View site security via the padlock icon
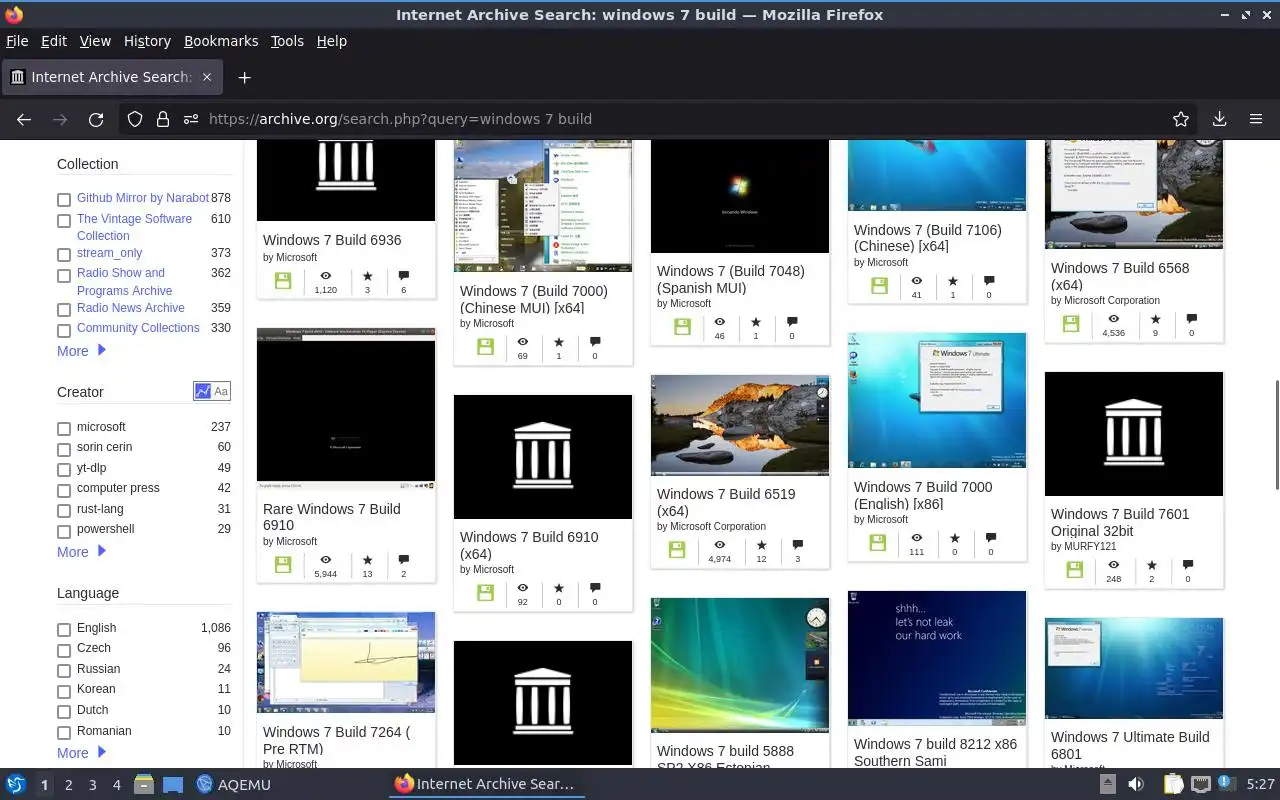 (x=162, y=119)
